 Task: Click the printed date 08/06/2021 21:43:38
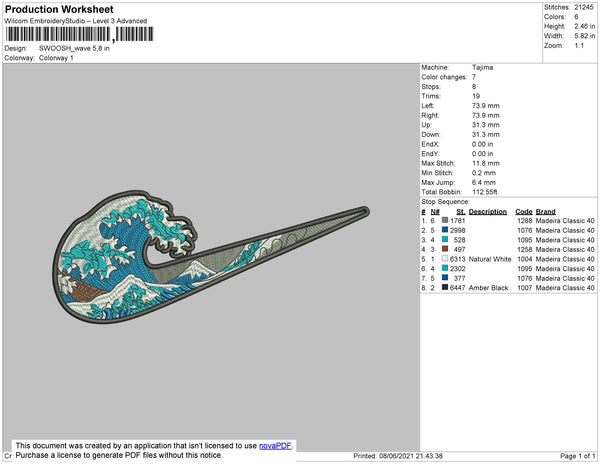click(x=411, y=456)
